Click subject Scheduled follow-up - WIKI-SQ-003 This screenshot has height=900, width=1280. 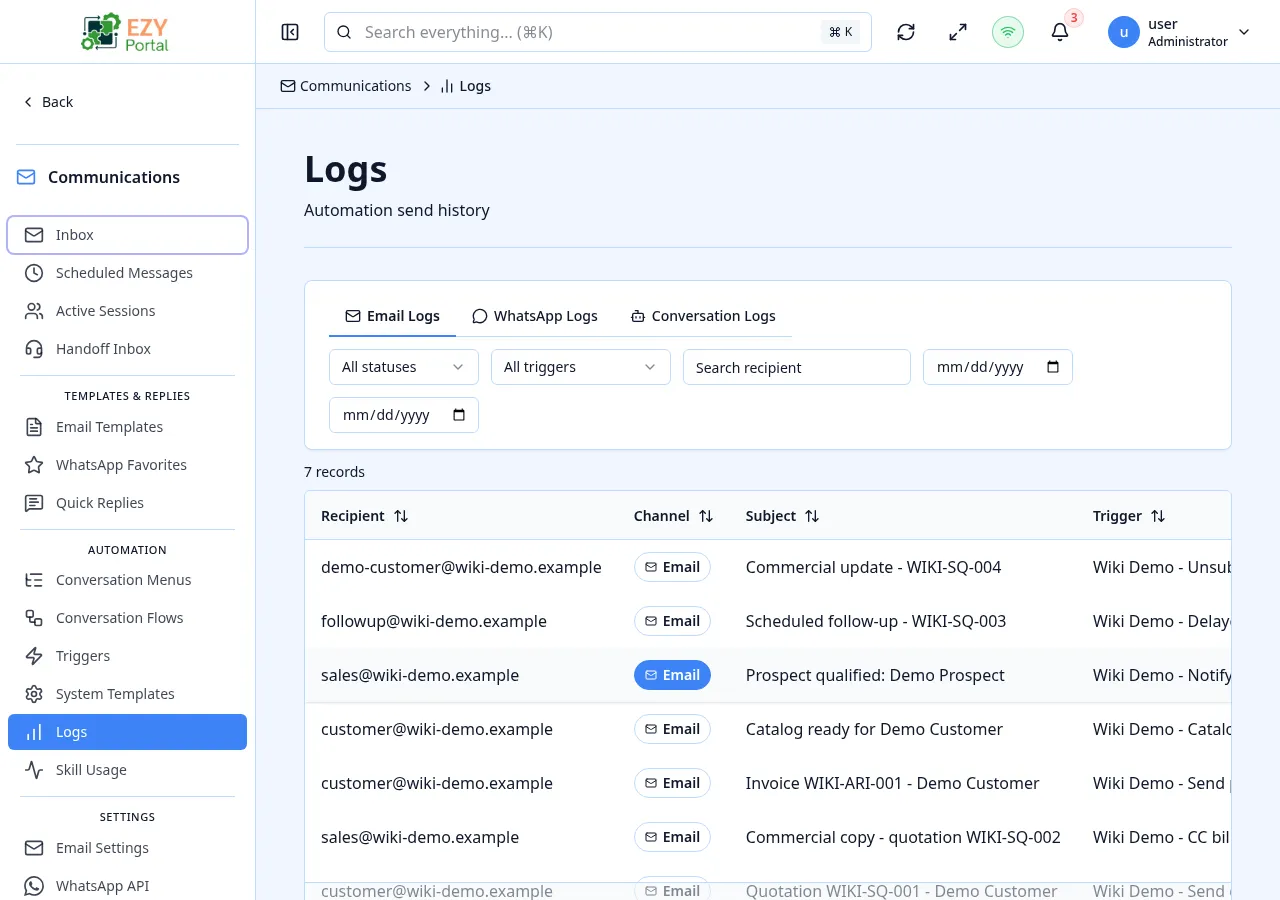point(876,621)
